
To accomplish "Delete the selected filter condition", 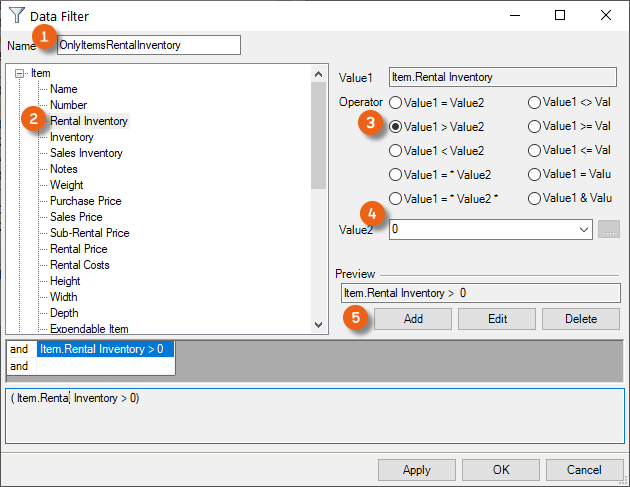I will point(581,319).
